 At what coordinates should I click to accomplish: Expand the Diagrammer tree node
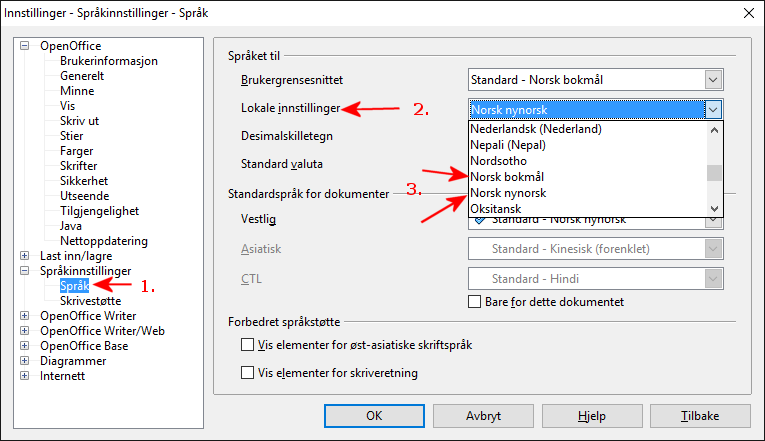24,361
